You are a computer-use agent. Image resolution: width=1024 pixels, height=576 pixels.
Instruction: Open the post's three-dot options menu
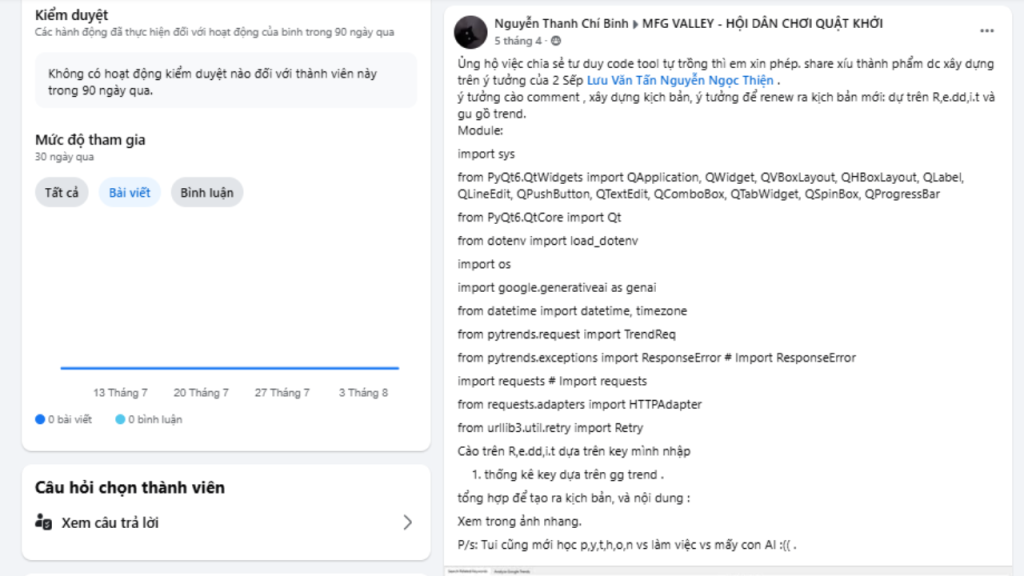[x=988, y=31]
